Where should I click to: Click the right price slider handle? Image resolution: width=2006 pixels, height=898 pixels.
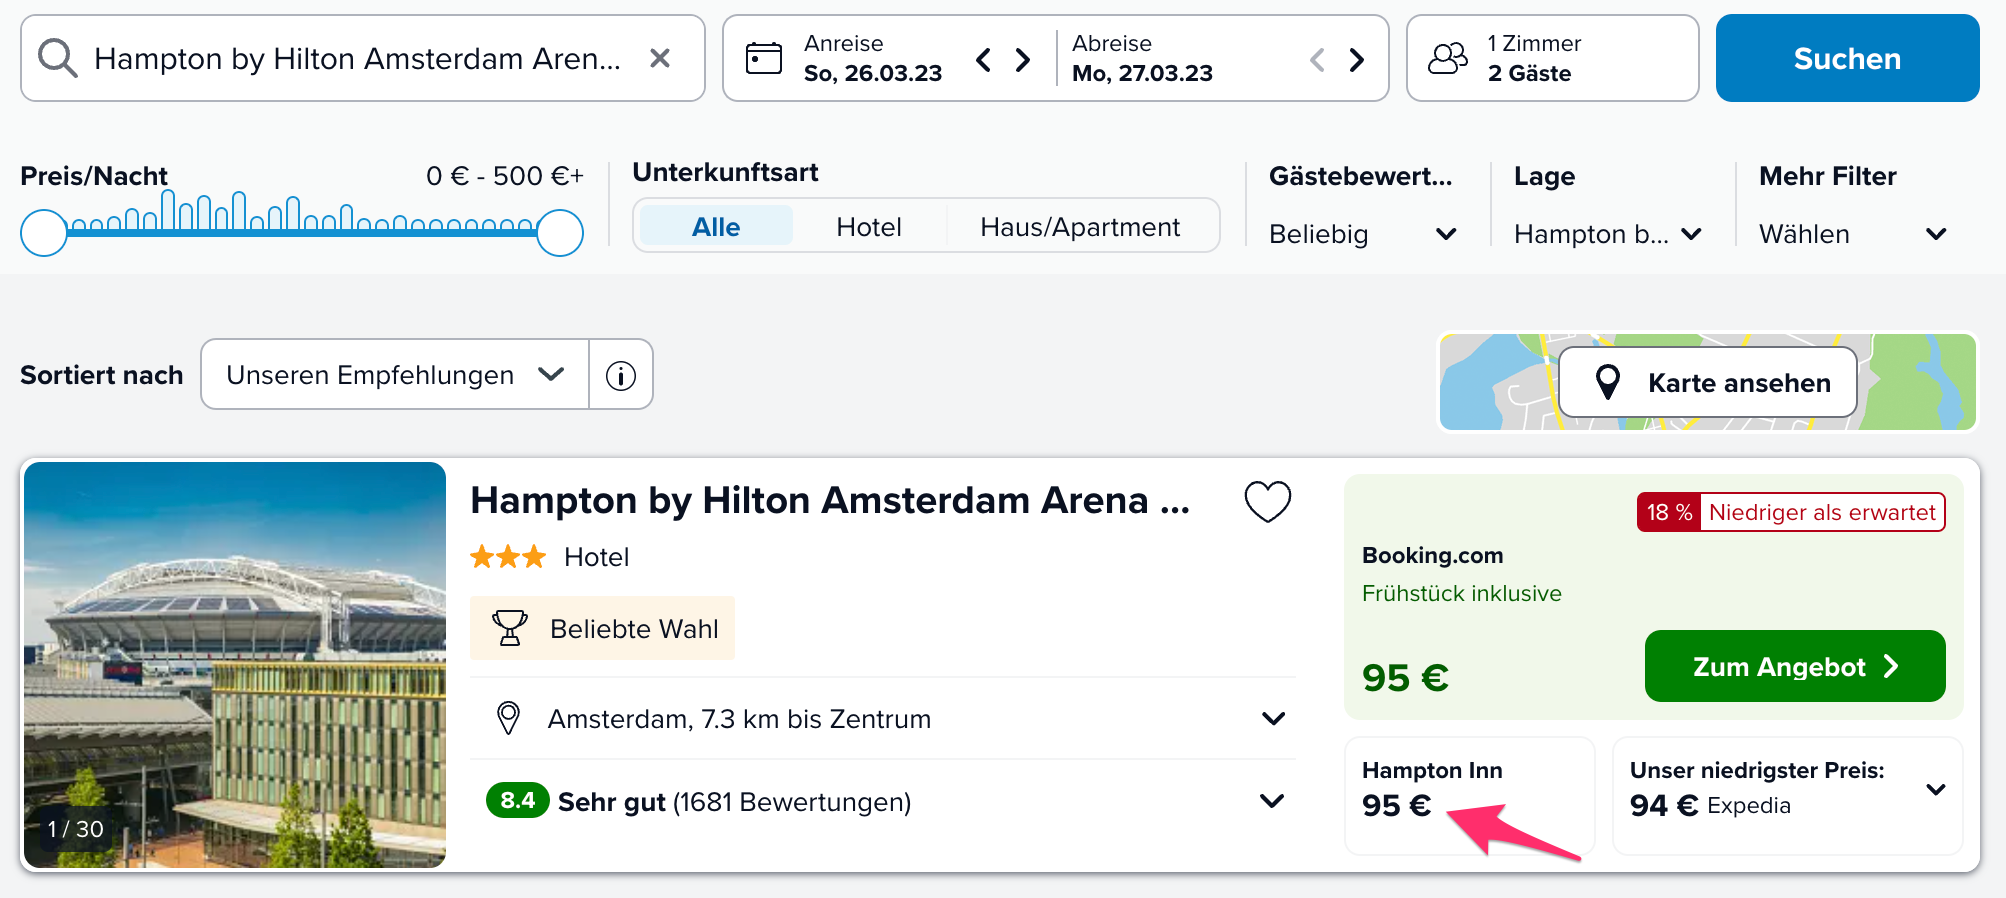click(560, 233)
